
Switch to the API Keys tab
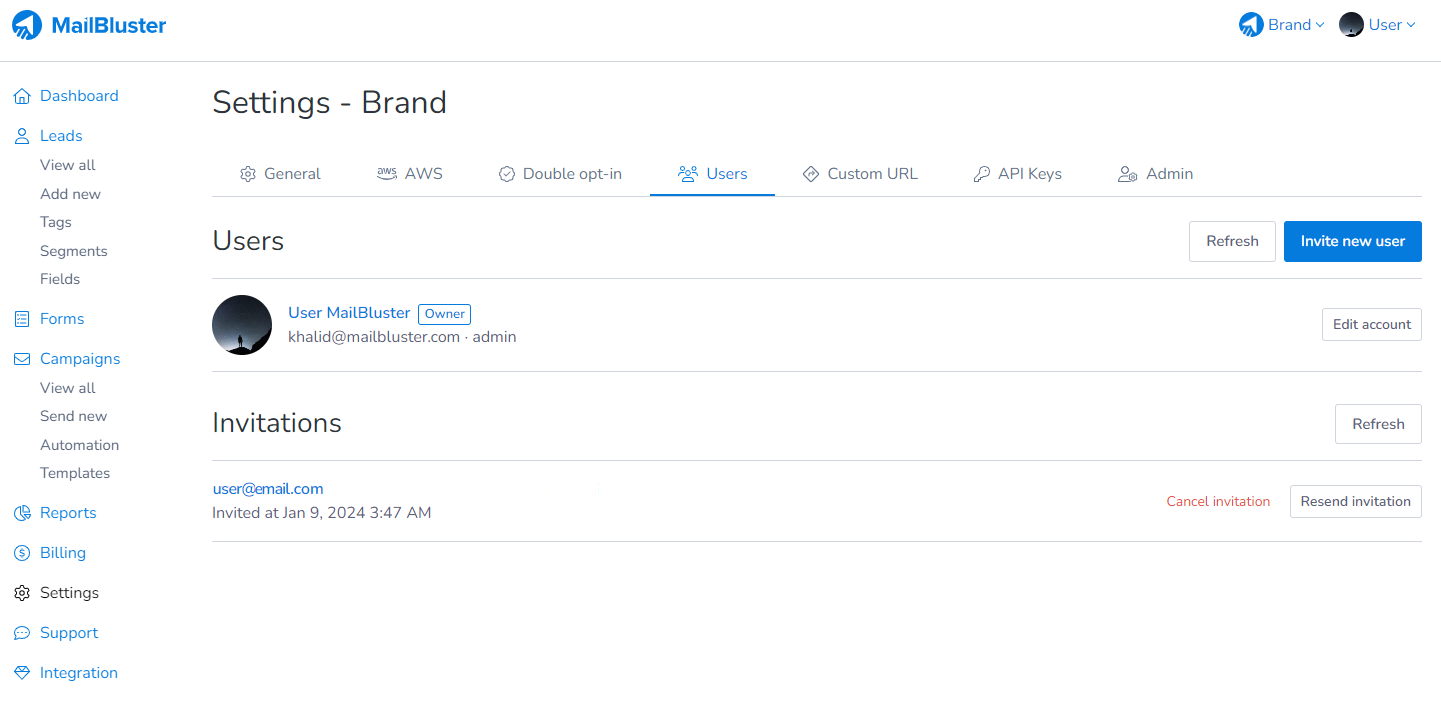pyautogui.click(x=1017, y=174)
